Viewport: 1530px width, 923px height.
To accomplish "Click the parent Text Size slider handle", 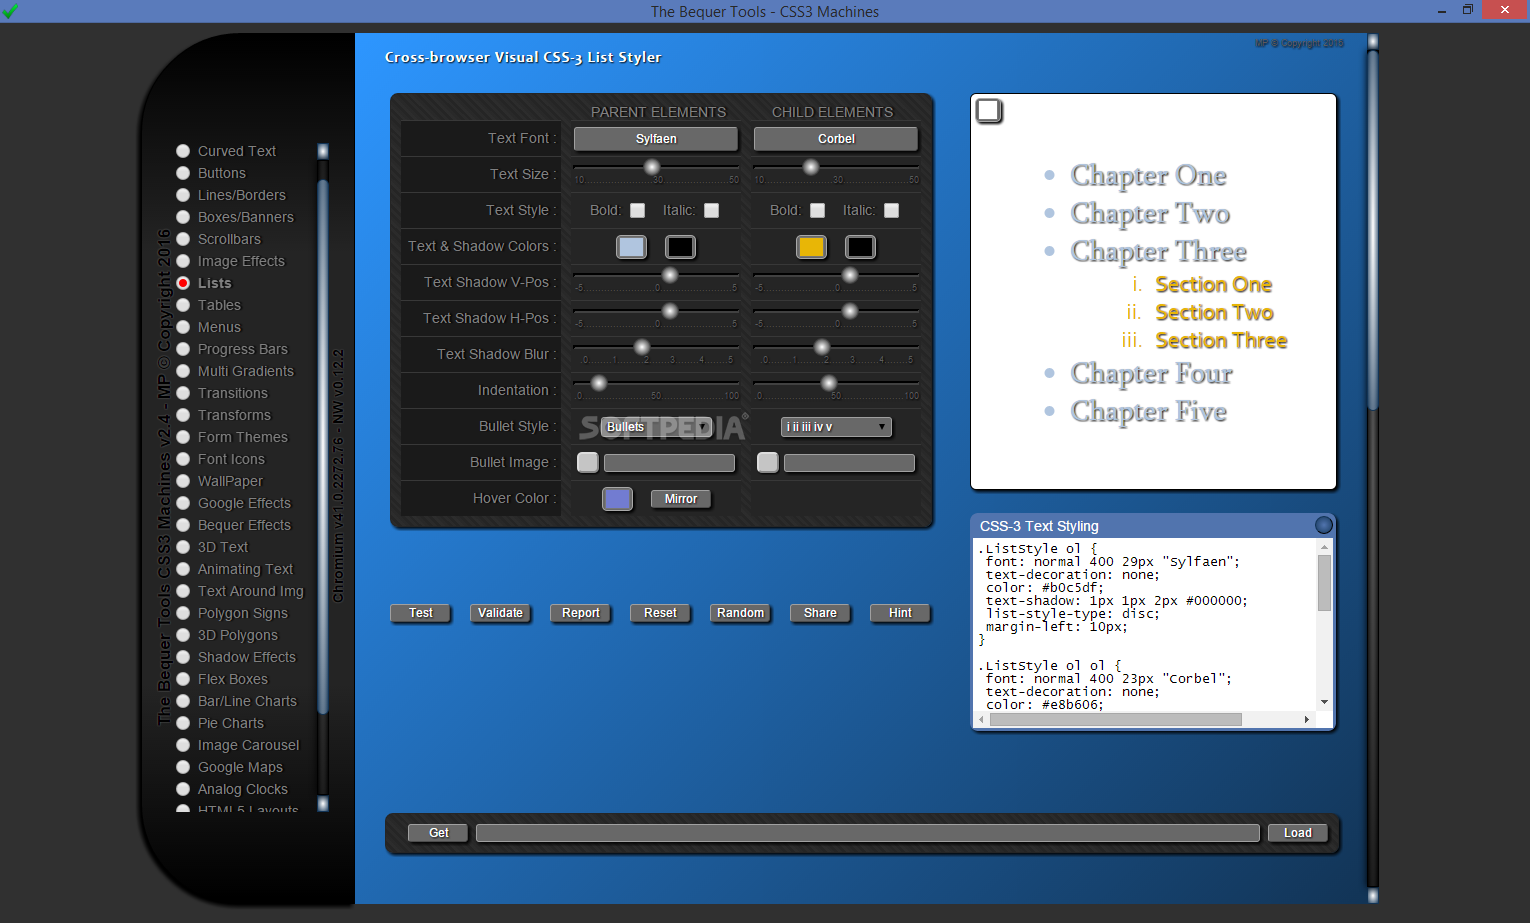I will (652, 167).
